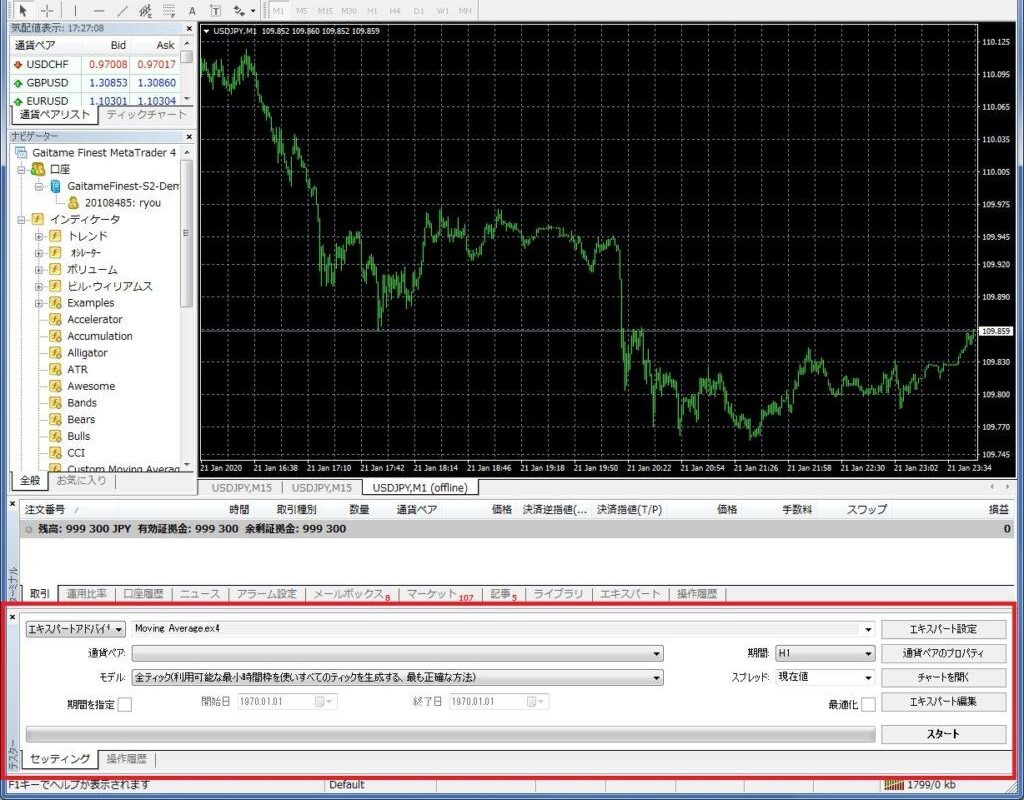The image size is (1024, 800).
Task: Open the 期間 H1 dropdown
Action: (x=825, y=653)
